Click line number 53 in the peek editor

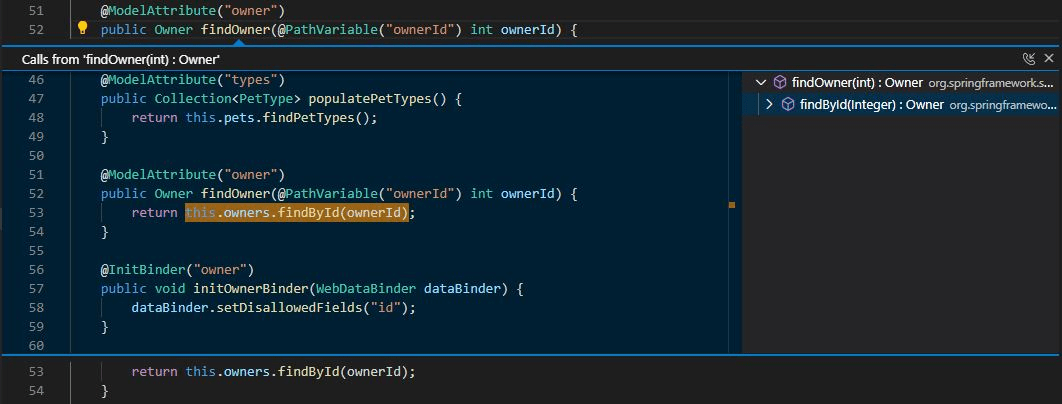coord(37,213)
